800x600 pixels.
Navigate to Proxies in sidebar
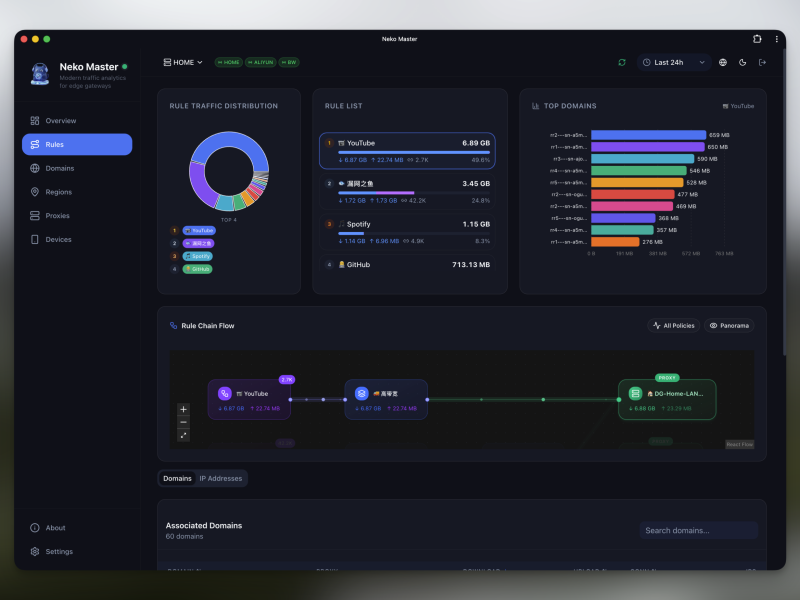pos(77,216)
